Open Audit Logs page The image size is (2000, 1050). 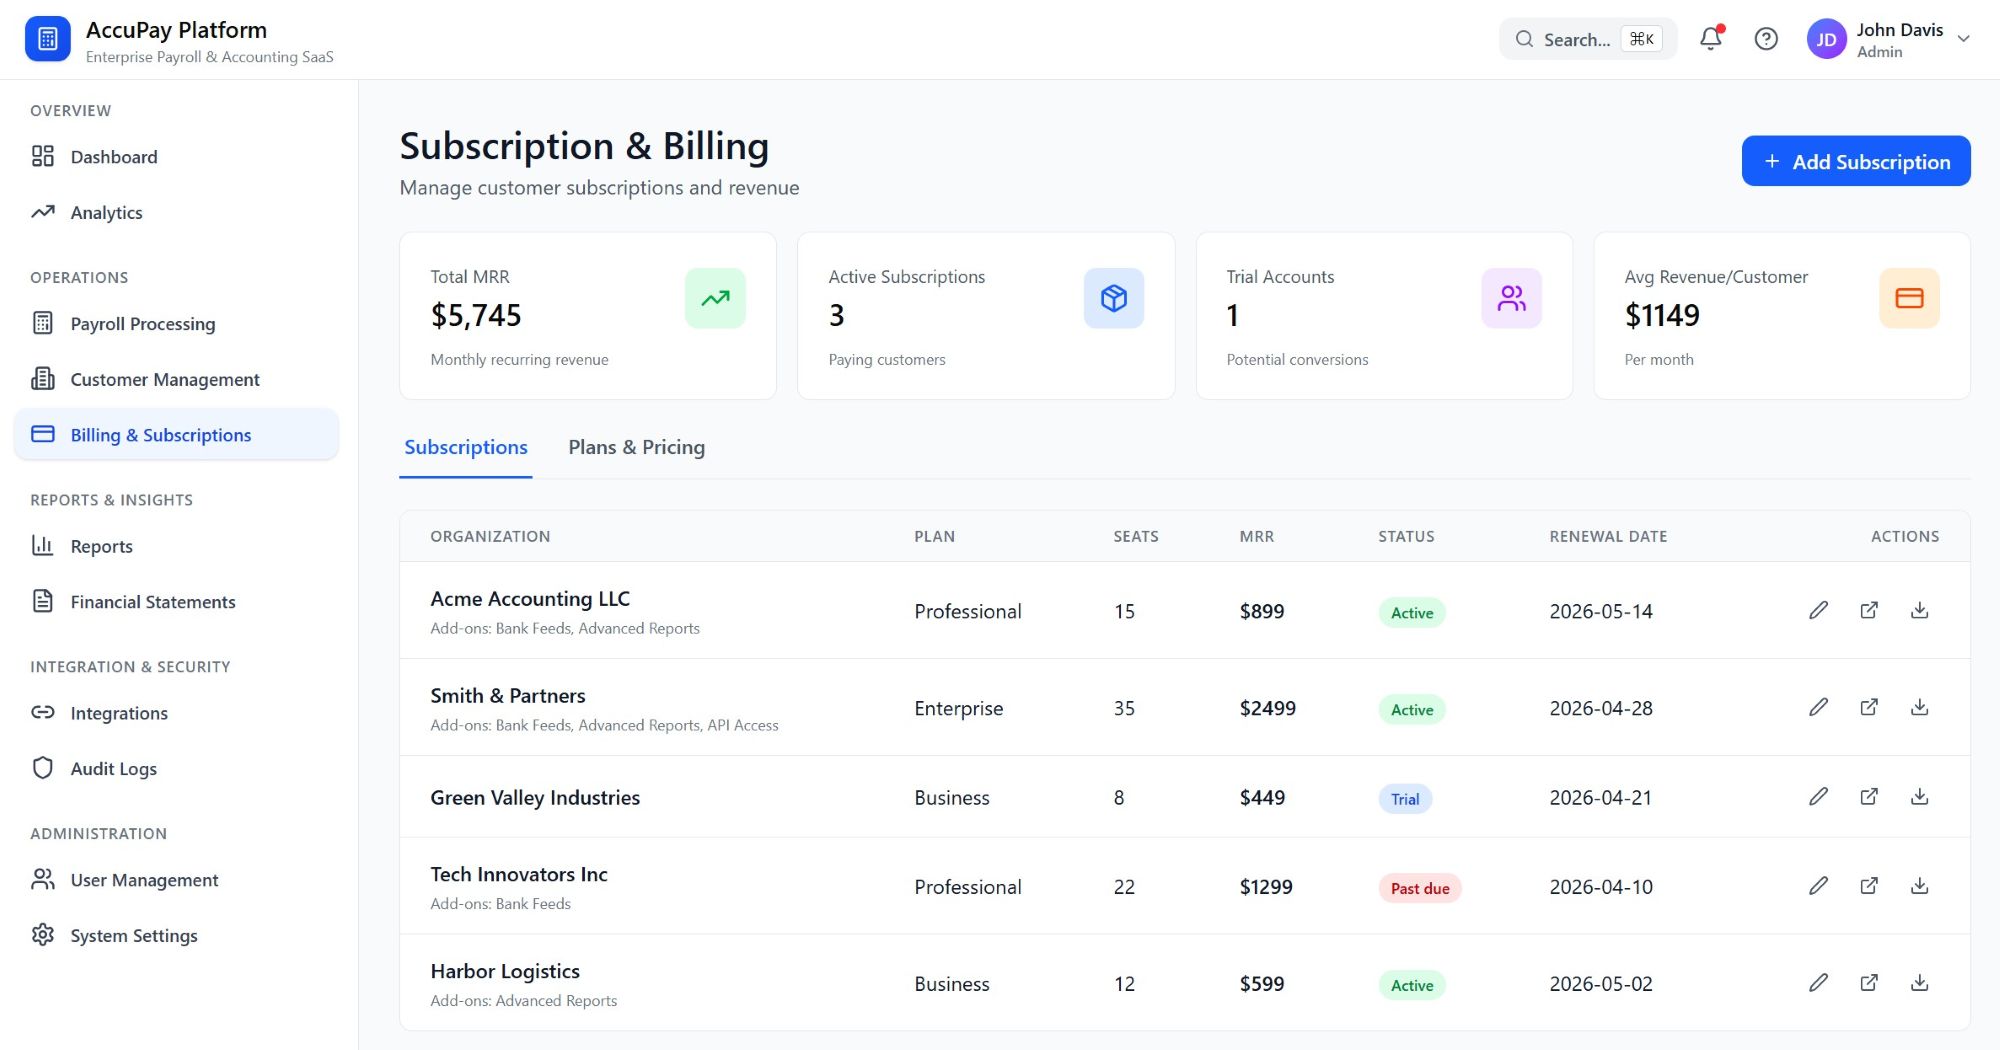176,768
